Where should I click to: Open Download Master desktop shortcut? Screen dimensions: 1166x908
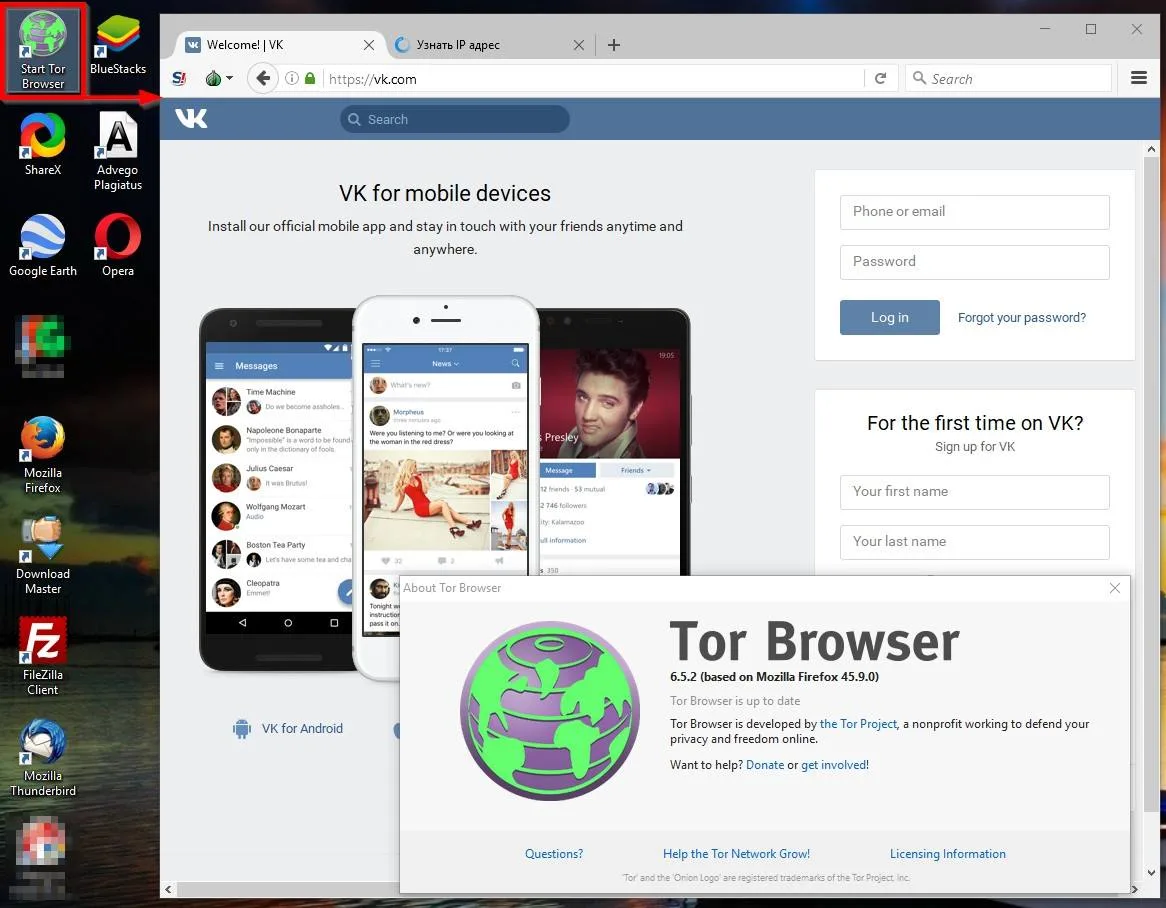click(x=42, y=556)
